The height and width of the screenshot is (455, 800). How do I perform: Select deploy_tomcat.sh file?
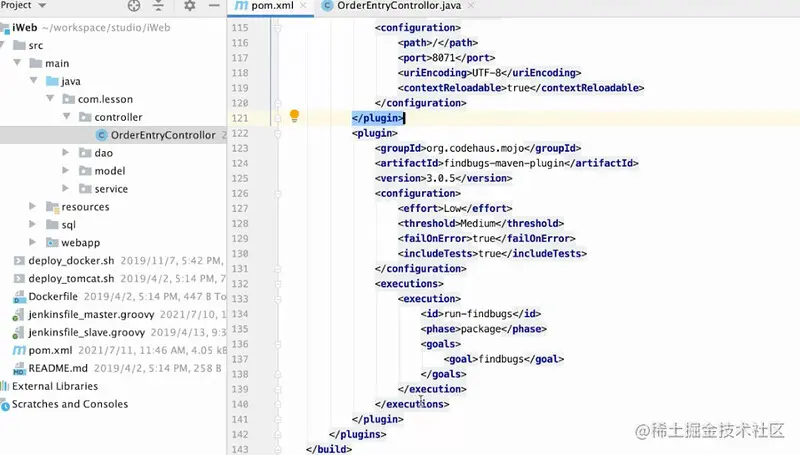click(71, 279)
